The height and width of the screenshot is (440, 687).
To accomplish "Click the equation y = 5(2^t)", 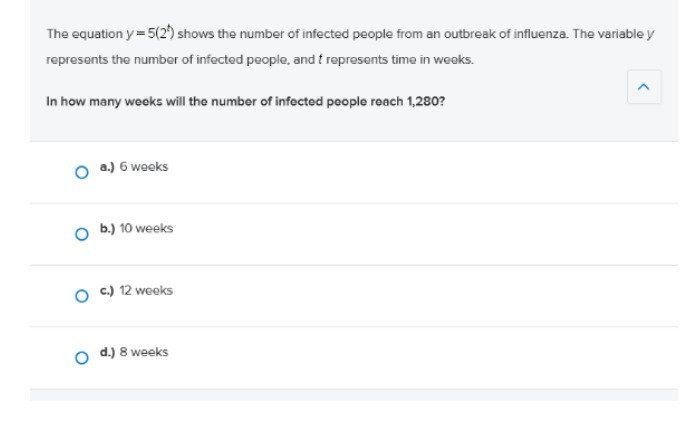I will tap(141, 33).
